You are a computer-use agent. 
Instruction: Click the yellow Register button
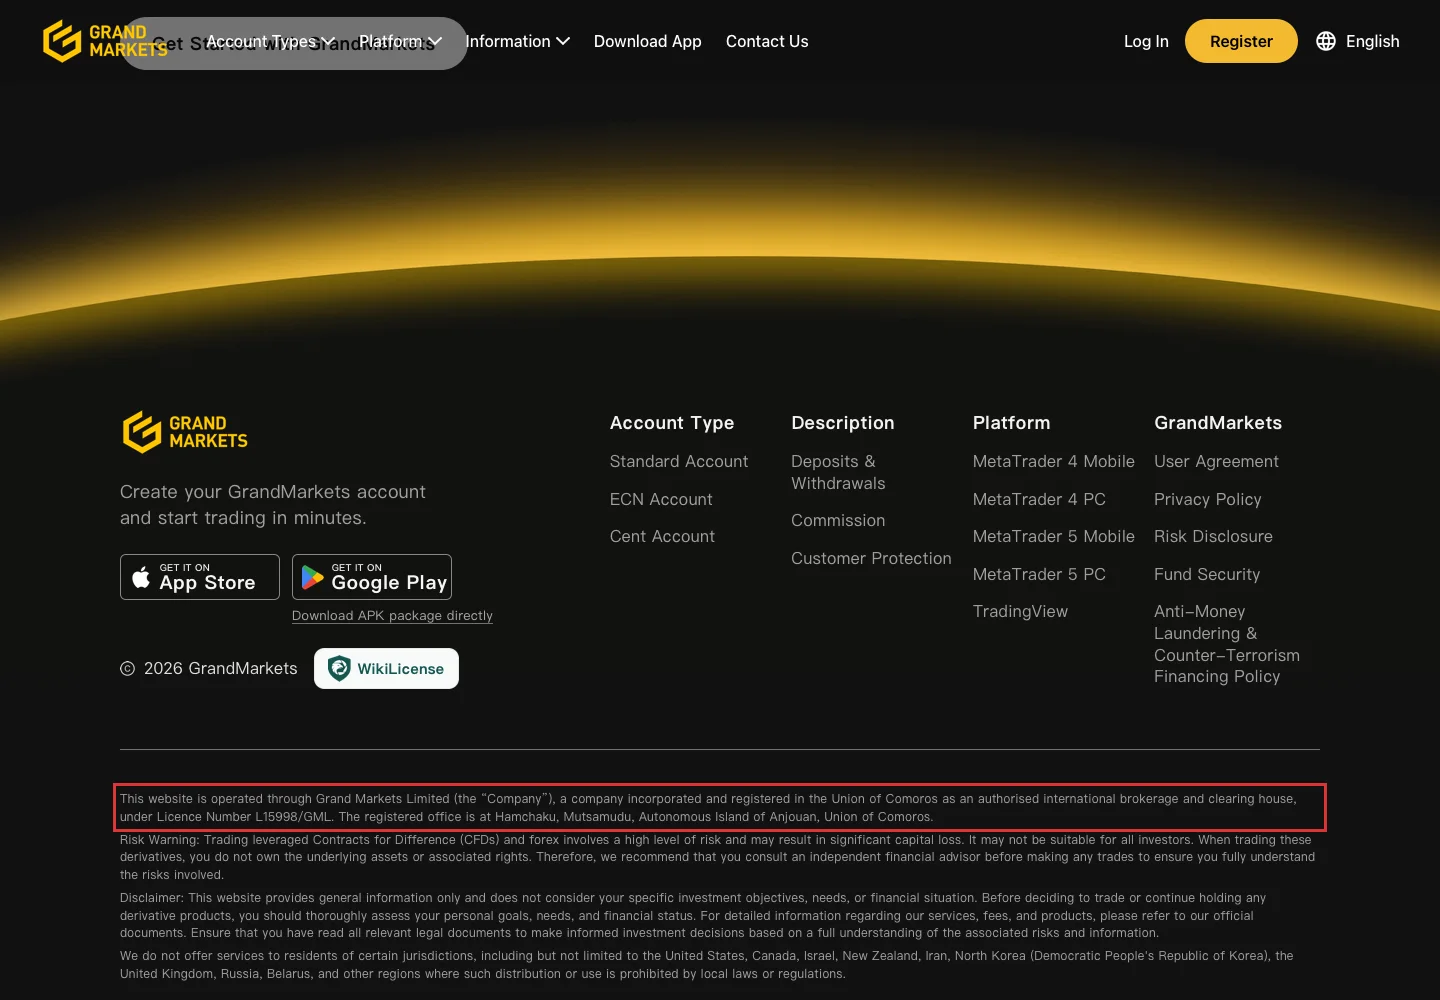(x=1241, y=41)
